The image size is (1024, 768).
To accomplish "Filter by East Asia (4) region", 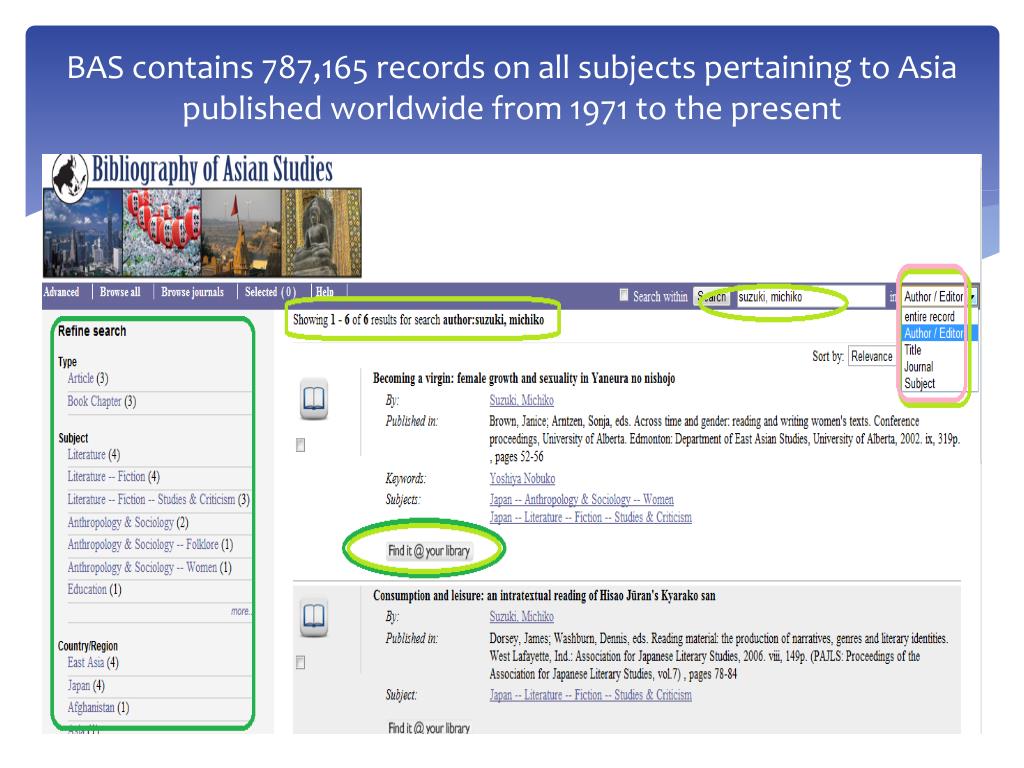I will pos(93,663).
